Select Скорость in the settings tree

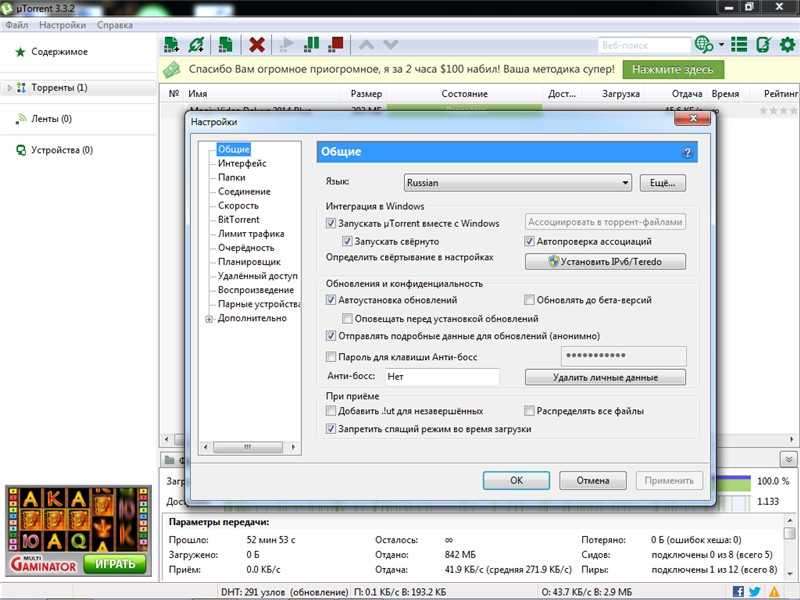[x=238, y=205]
